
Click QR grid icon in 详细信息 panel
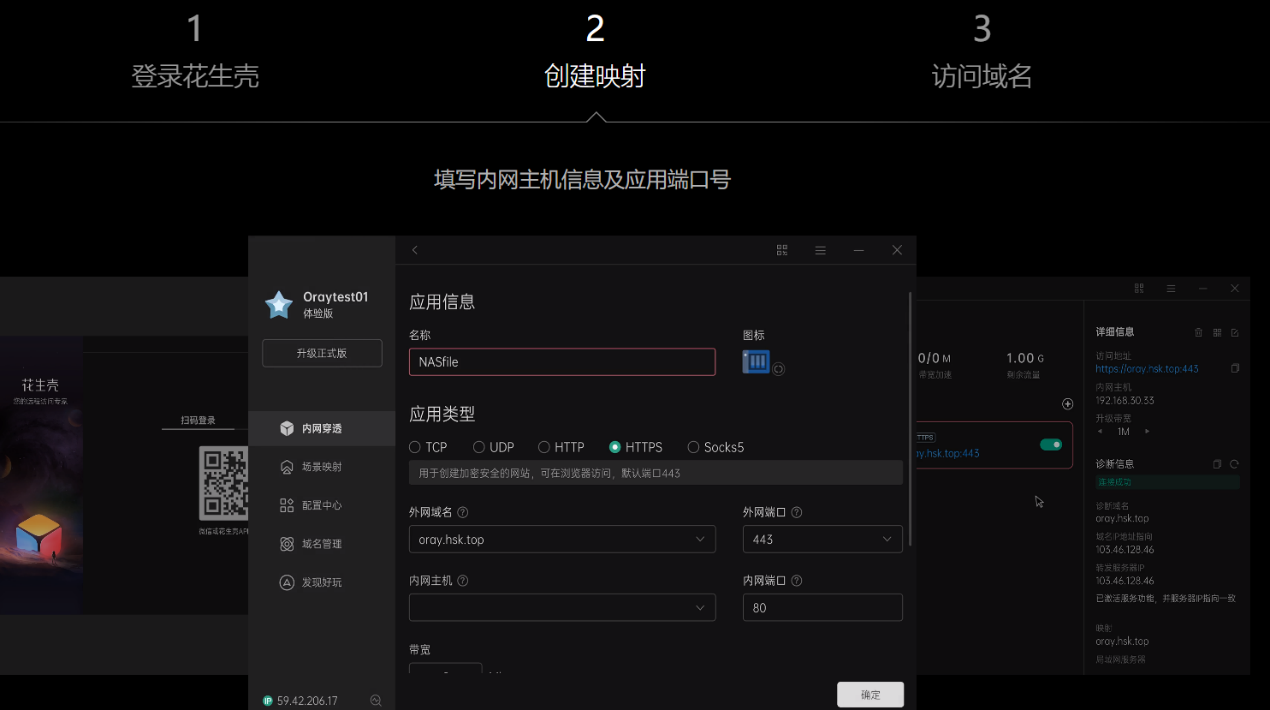(1217, 332)
